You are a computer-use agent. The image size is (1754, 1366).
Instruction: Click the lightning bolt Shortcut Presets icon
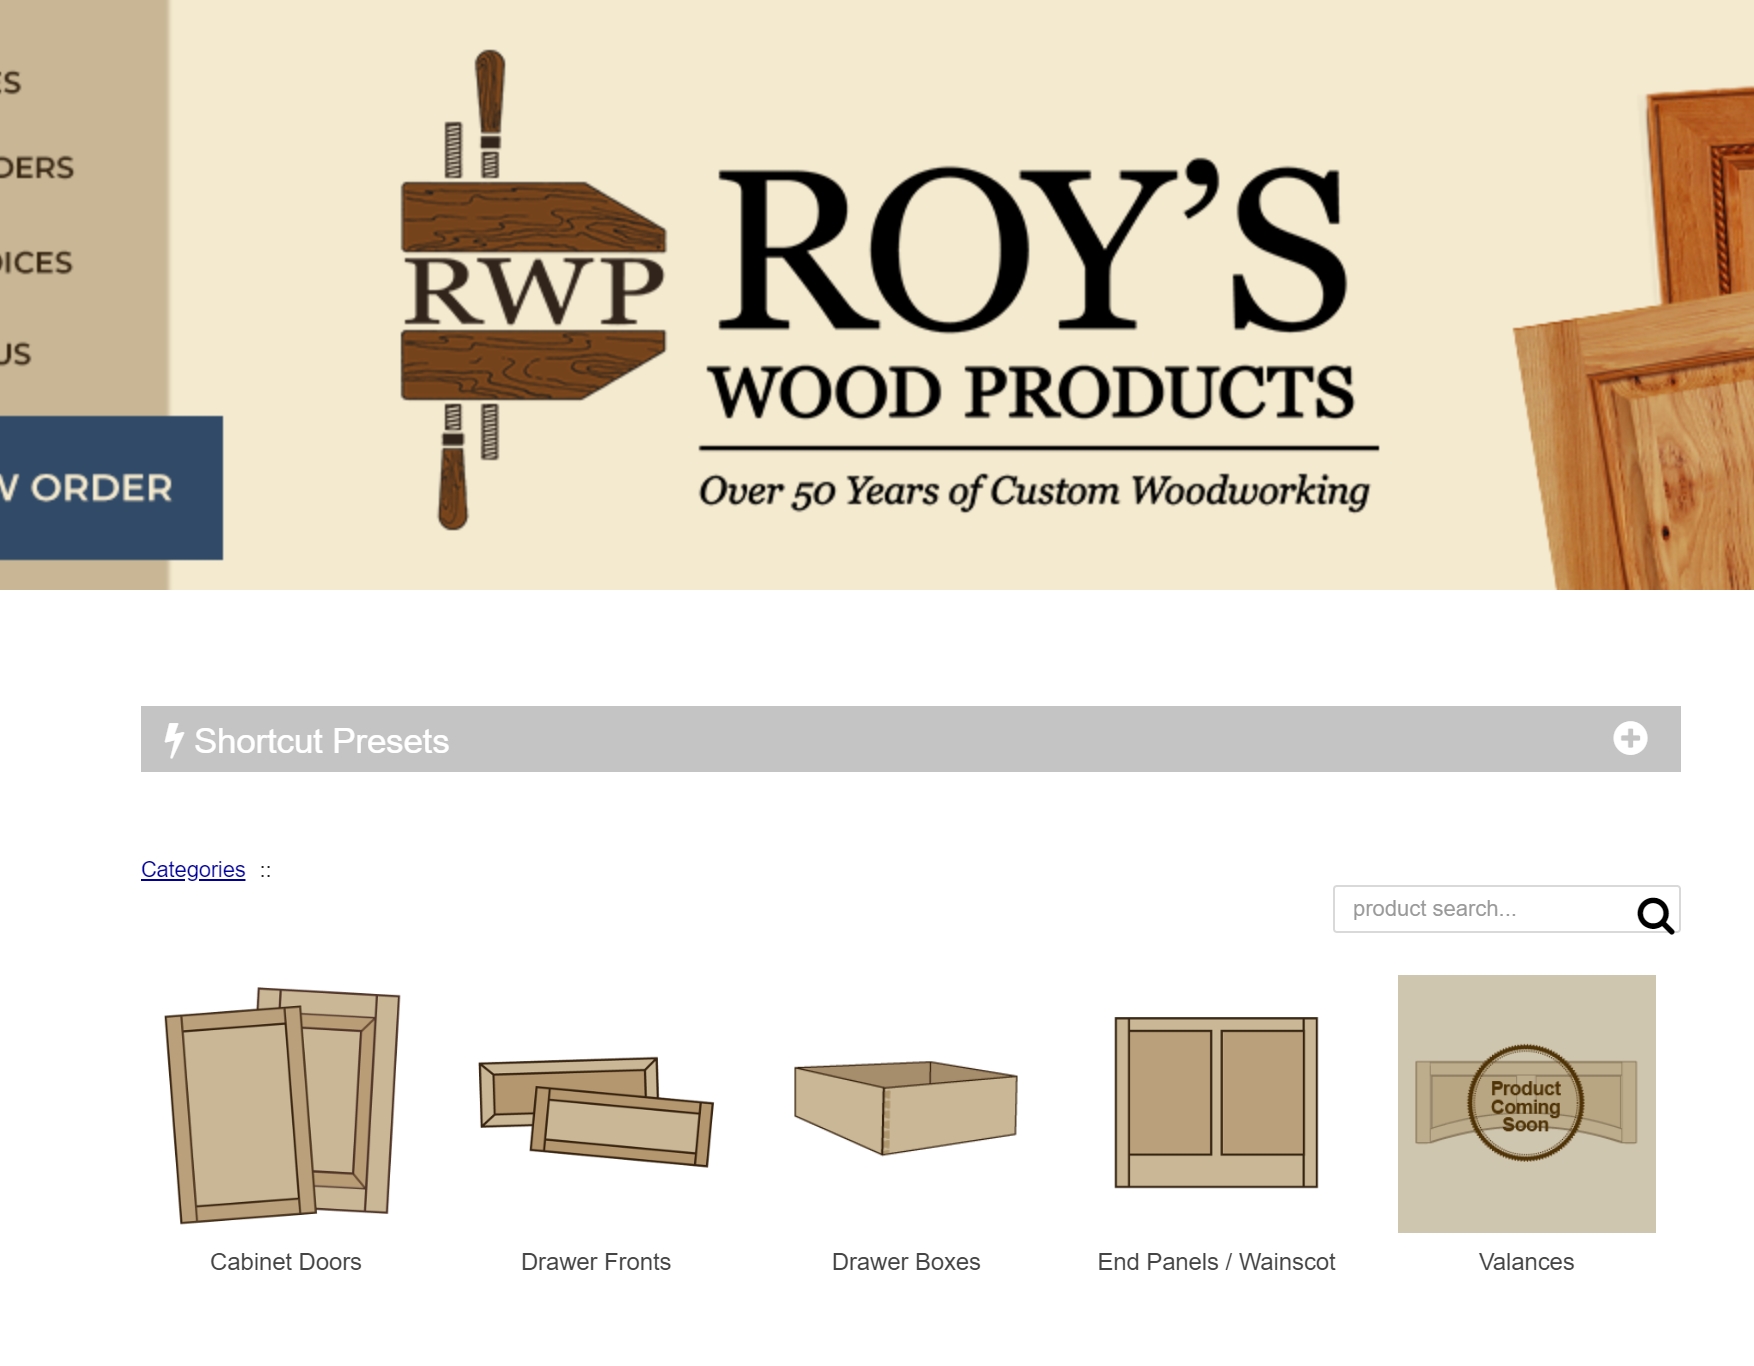pos(174,740)
